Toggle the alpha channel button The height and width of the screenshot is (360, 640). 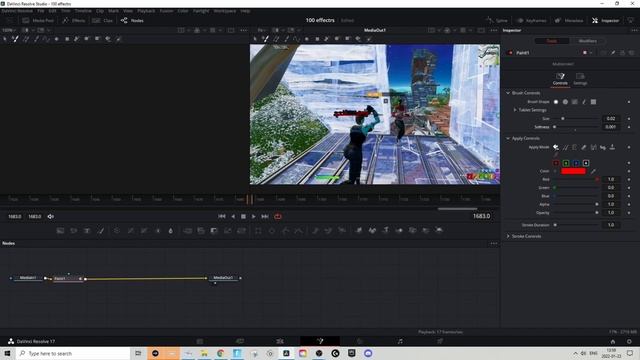586,163
